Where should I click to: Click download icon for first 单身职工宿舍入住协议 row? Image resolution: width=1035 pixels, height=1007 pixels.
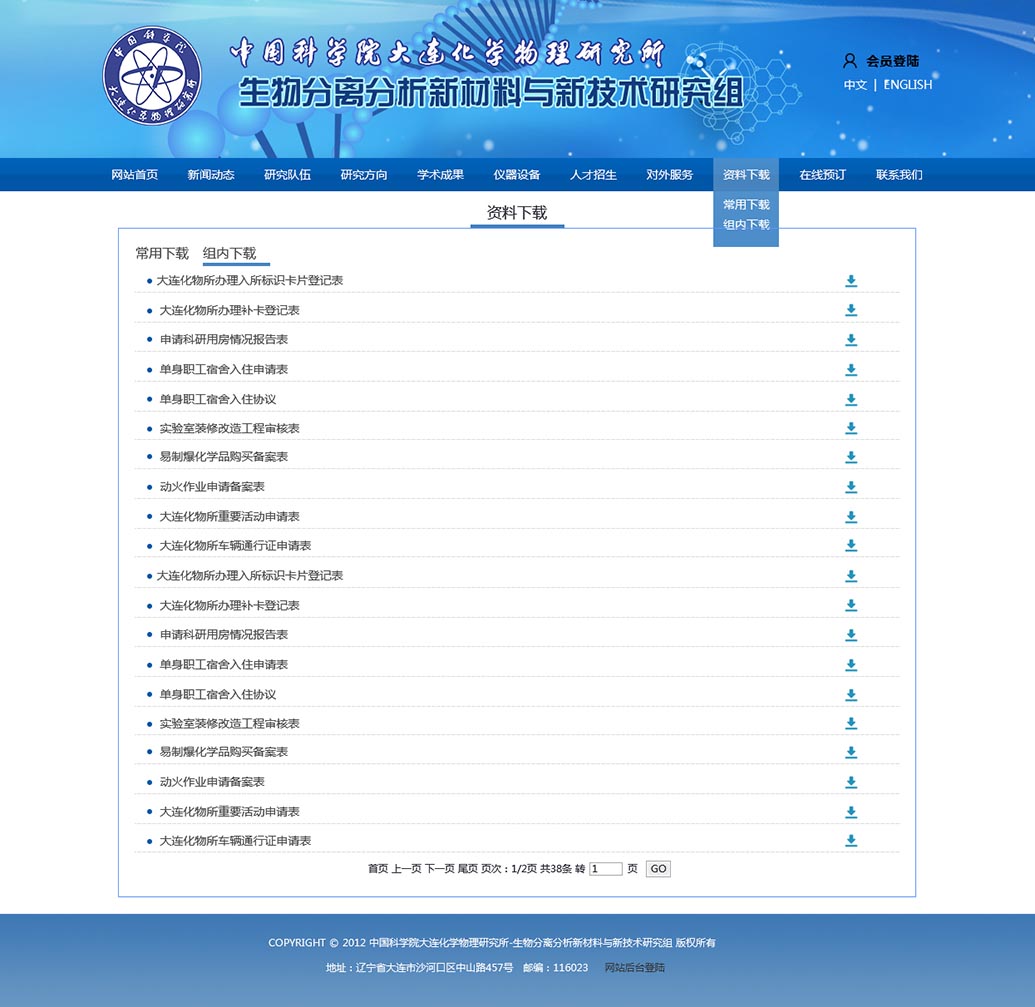851,400
